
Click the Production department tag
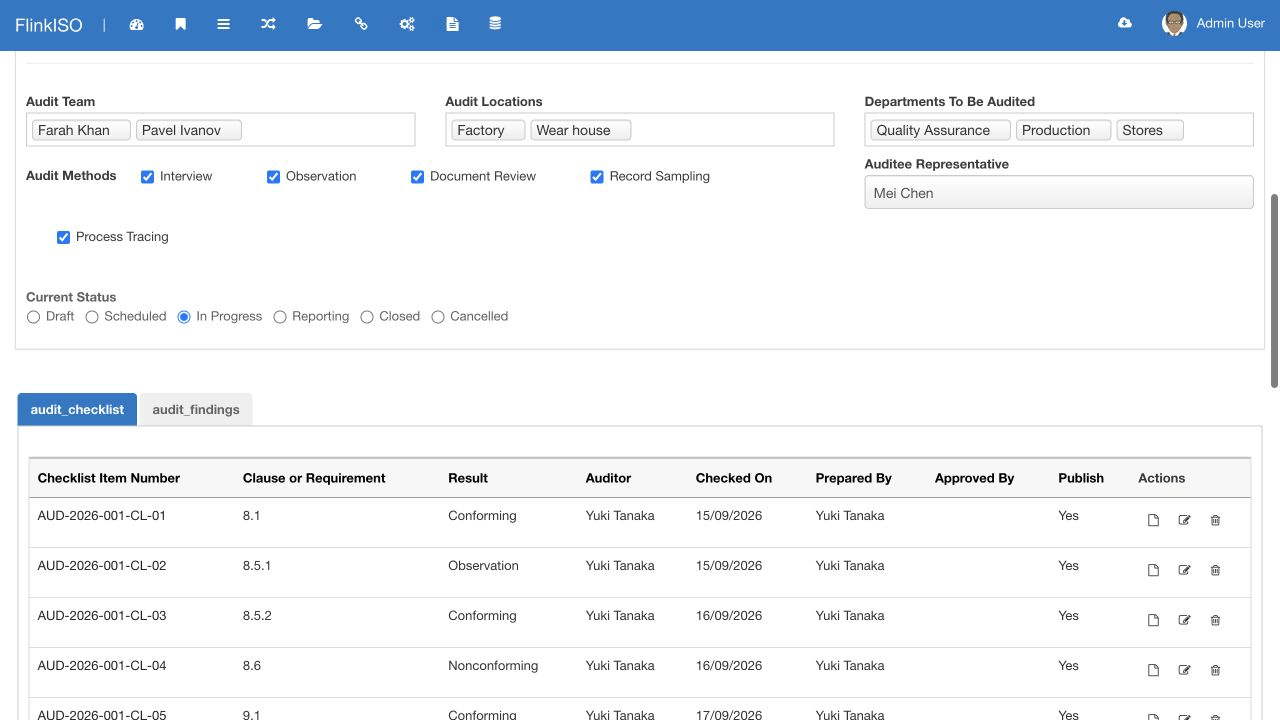1063,130
